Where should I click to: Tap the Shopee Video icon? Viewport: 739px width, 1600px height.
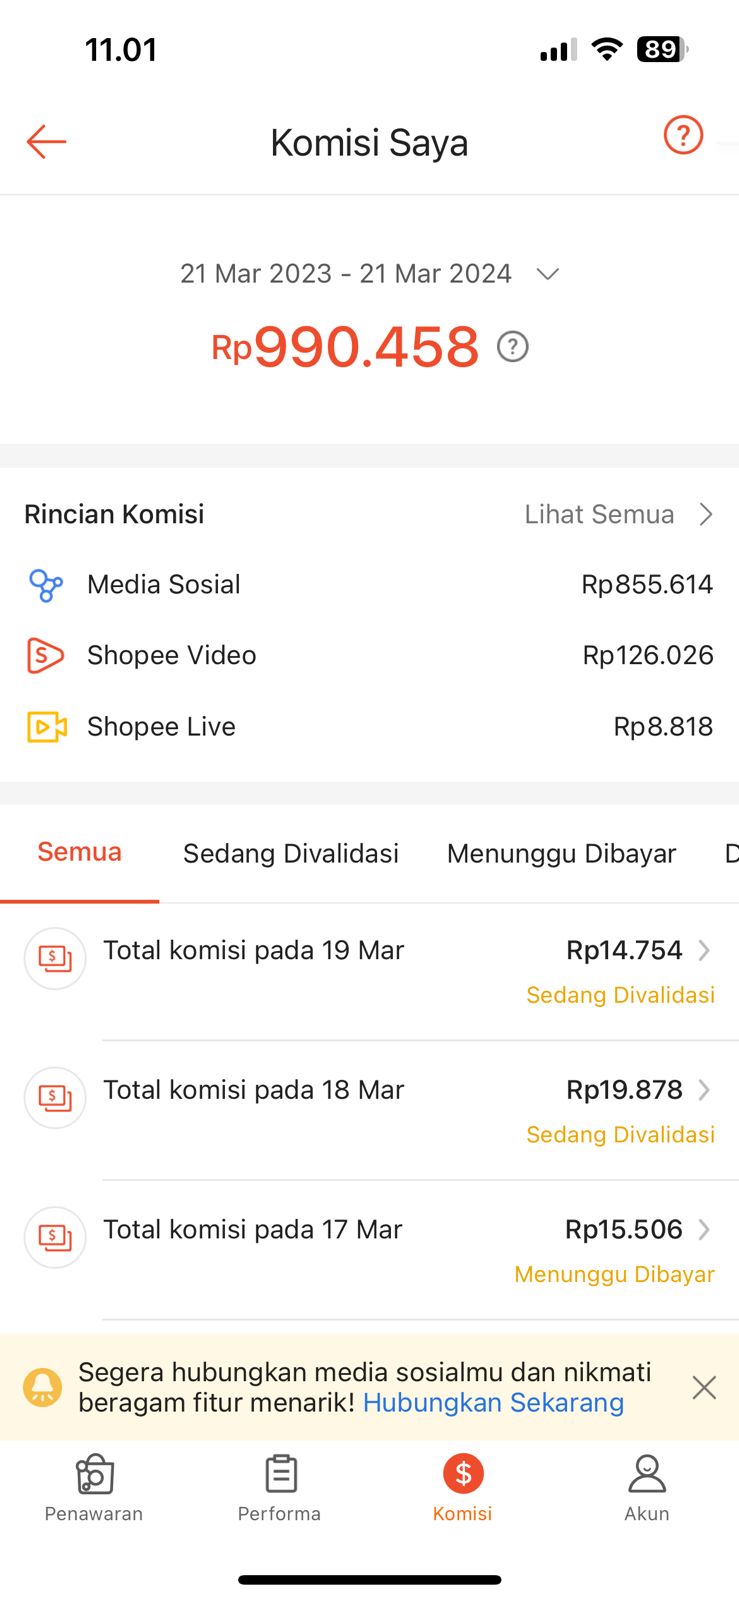46,656
